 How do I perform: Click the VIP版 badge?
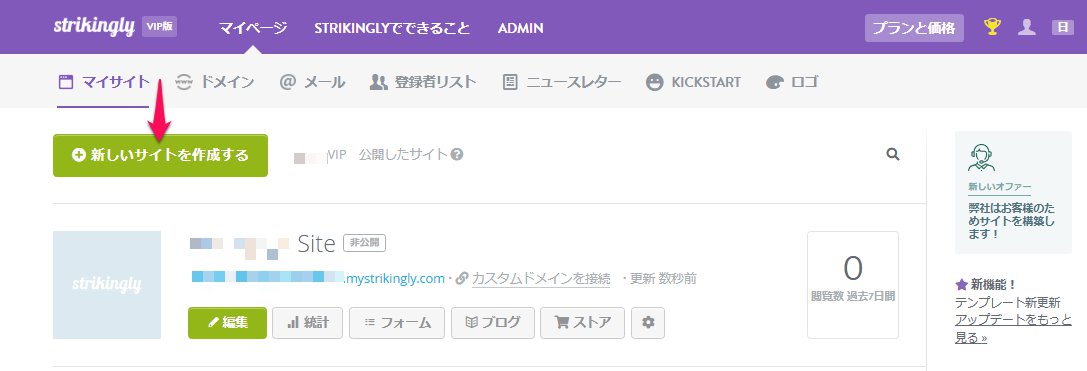pos(159,27)
